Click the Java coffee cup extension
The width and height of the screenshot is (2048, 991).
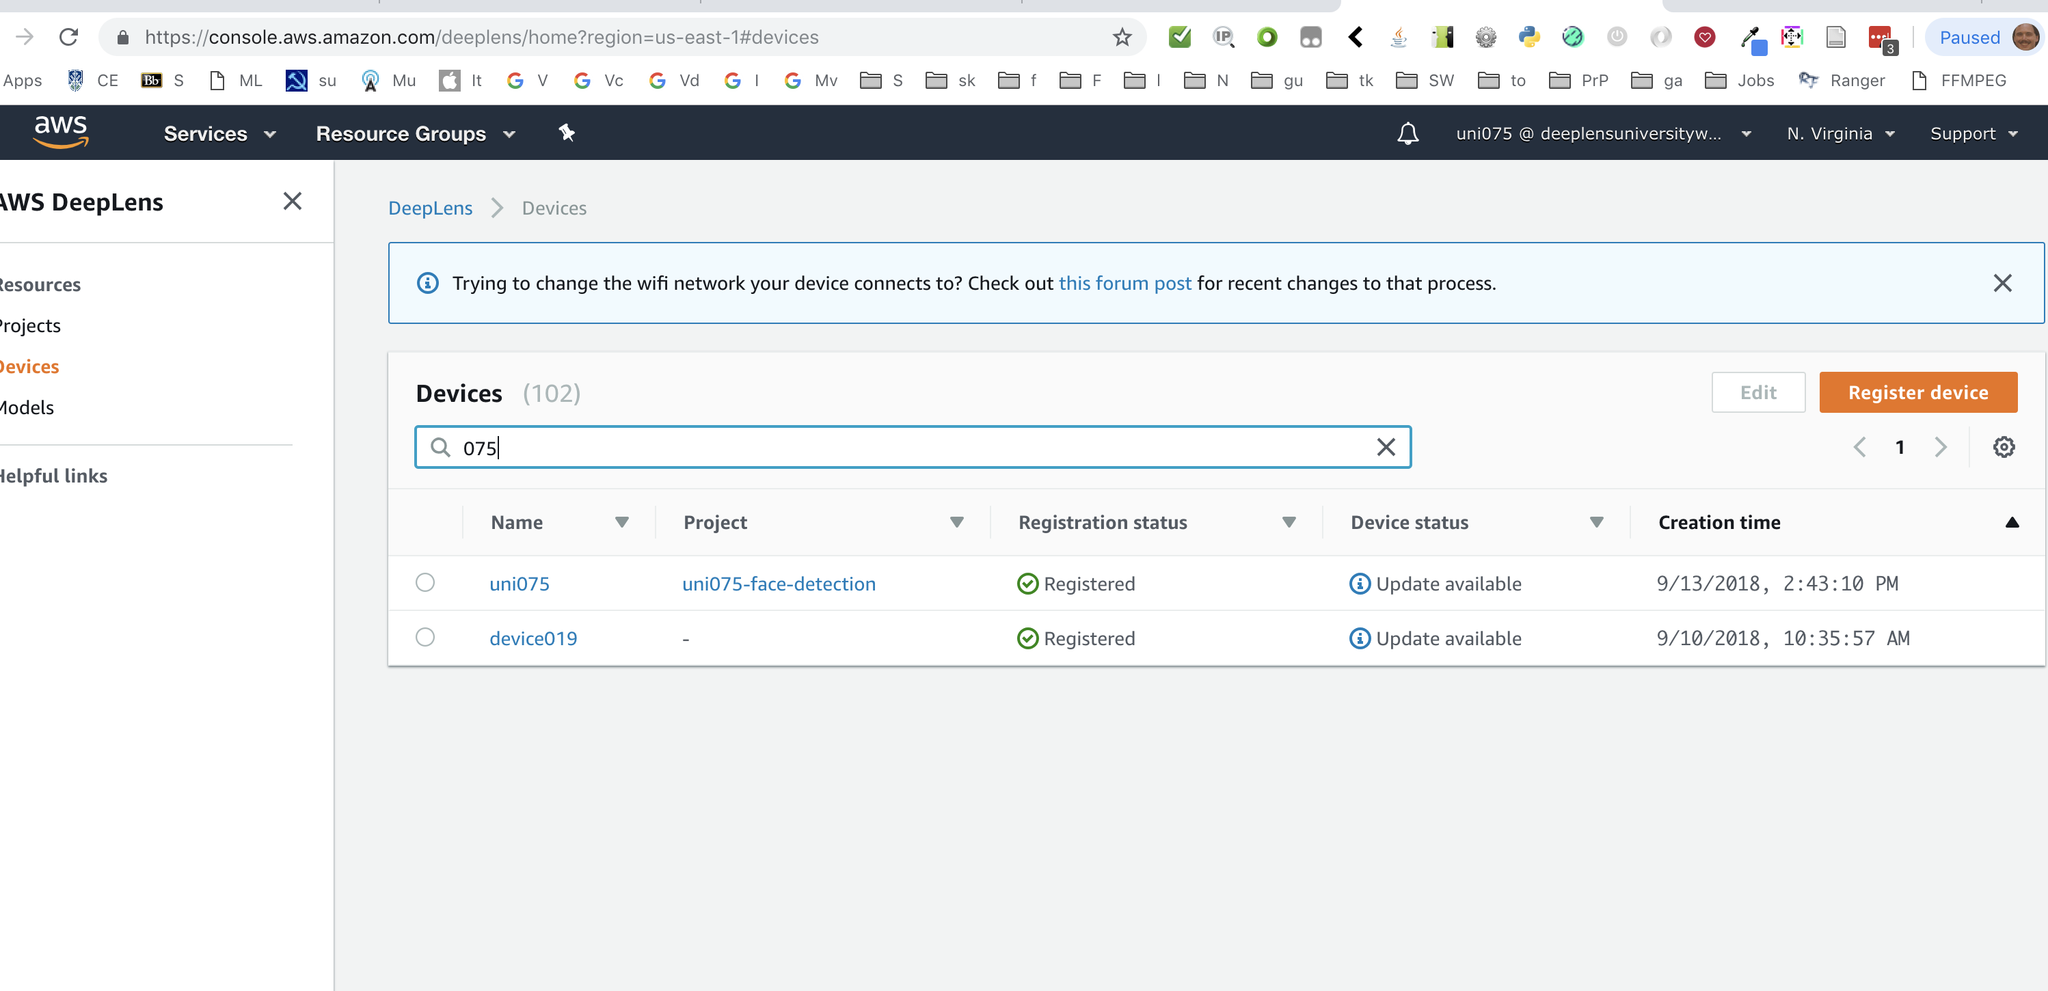[x=1399, y=37]
